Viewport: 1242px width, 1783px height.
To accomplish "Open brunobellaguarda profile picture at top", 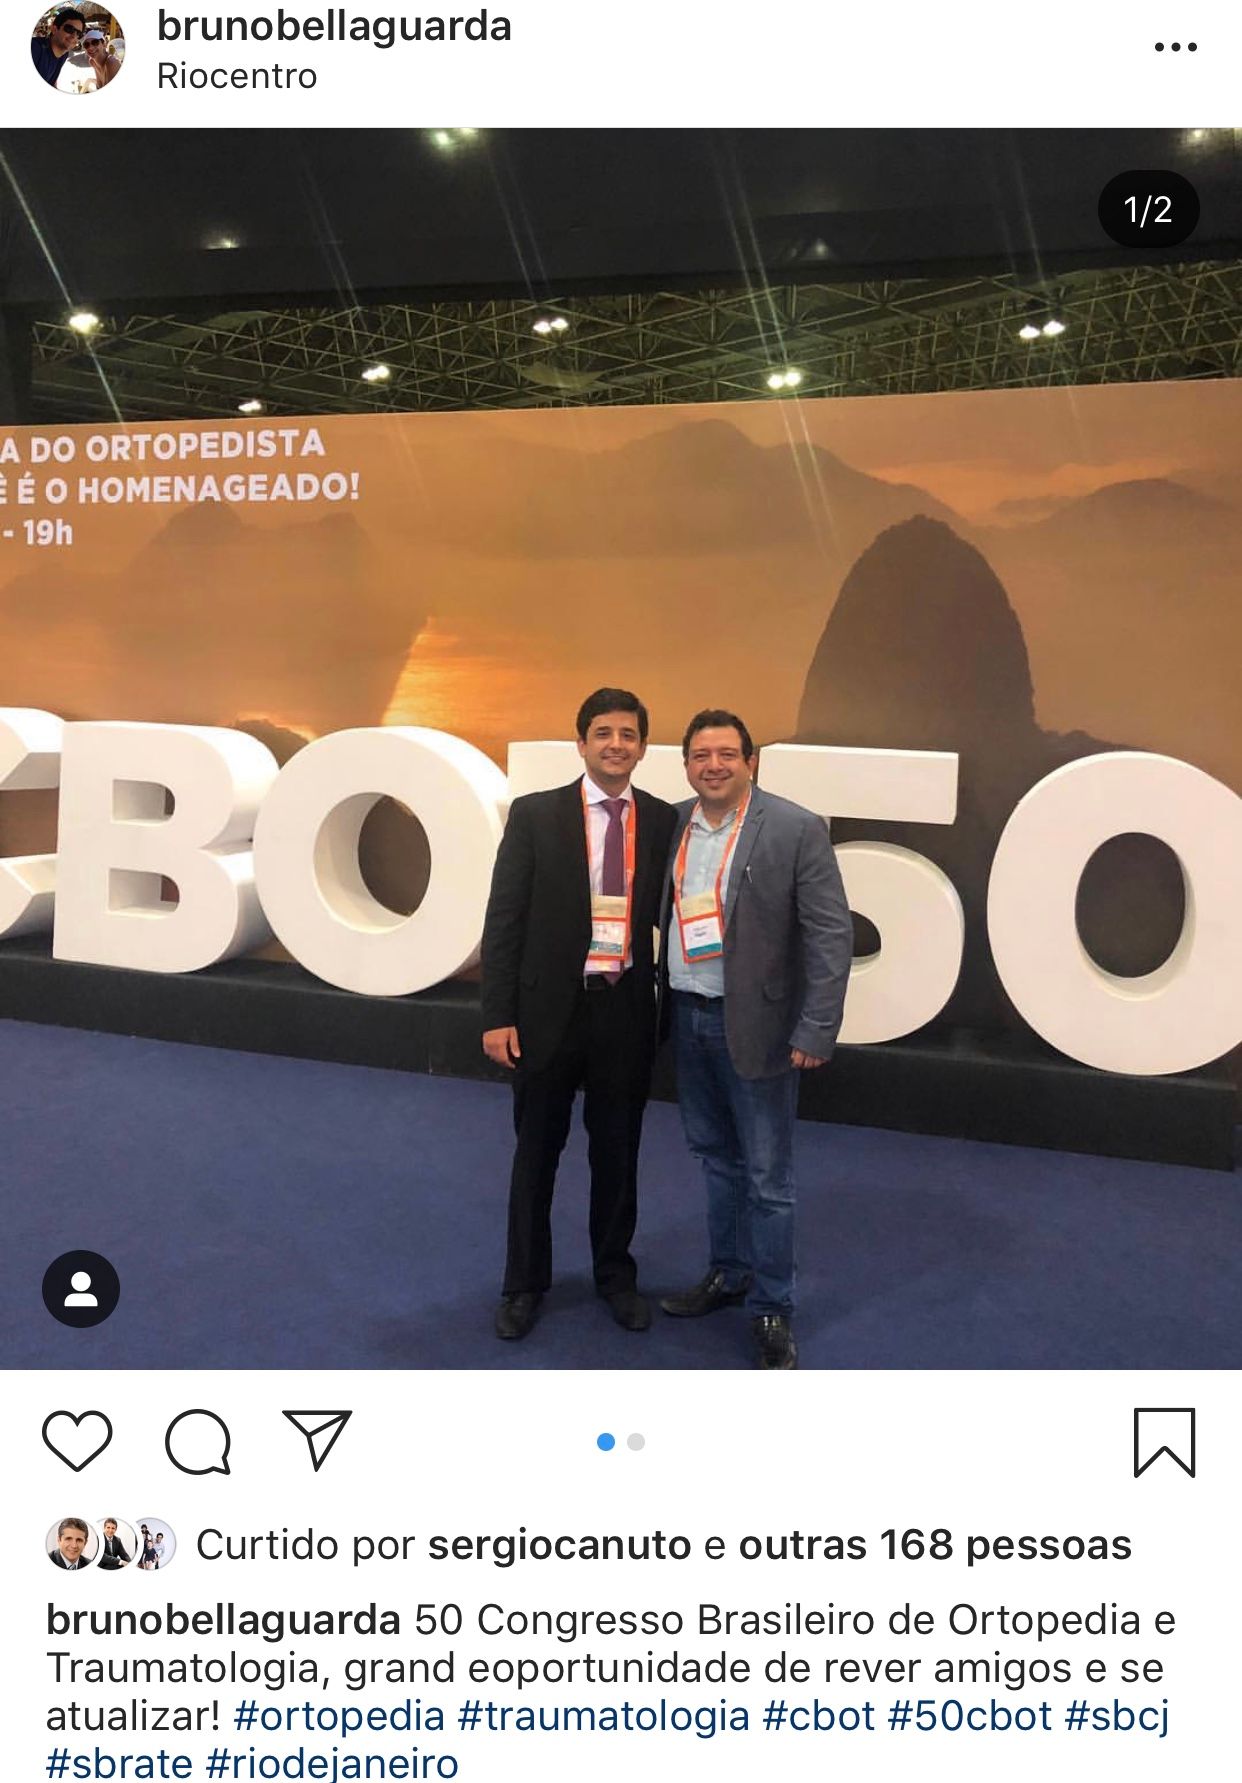I will (x=78, y=48).
